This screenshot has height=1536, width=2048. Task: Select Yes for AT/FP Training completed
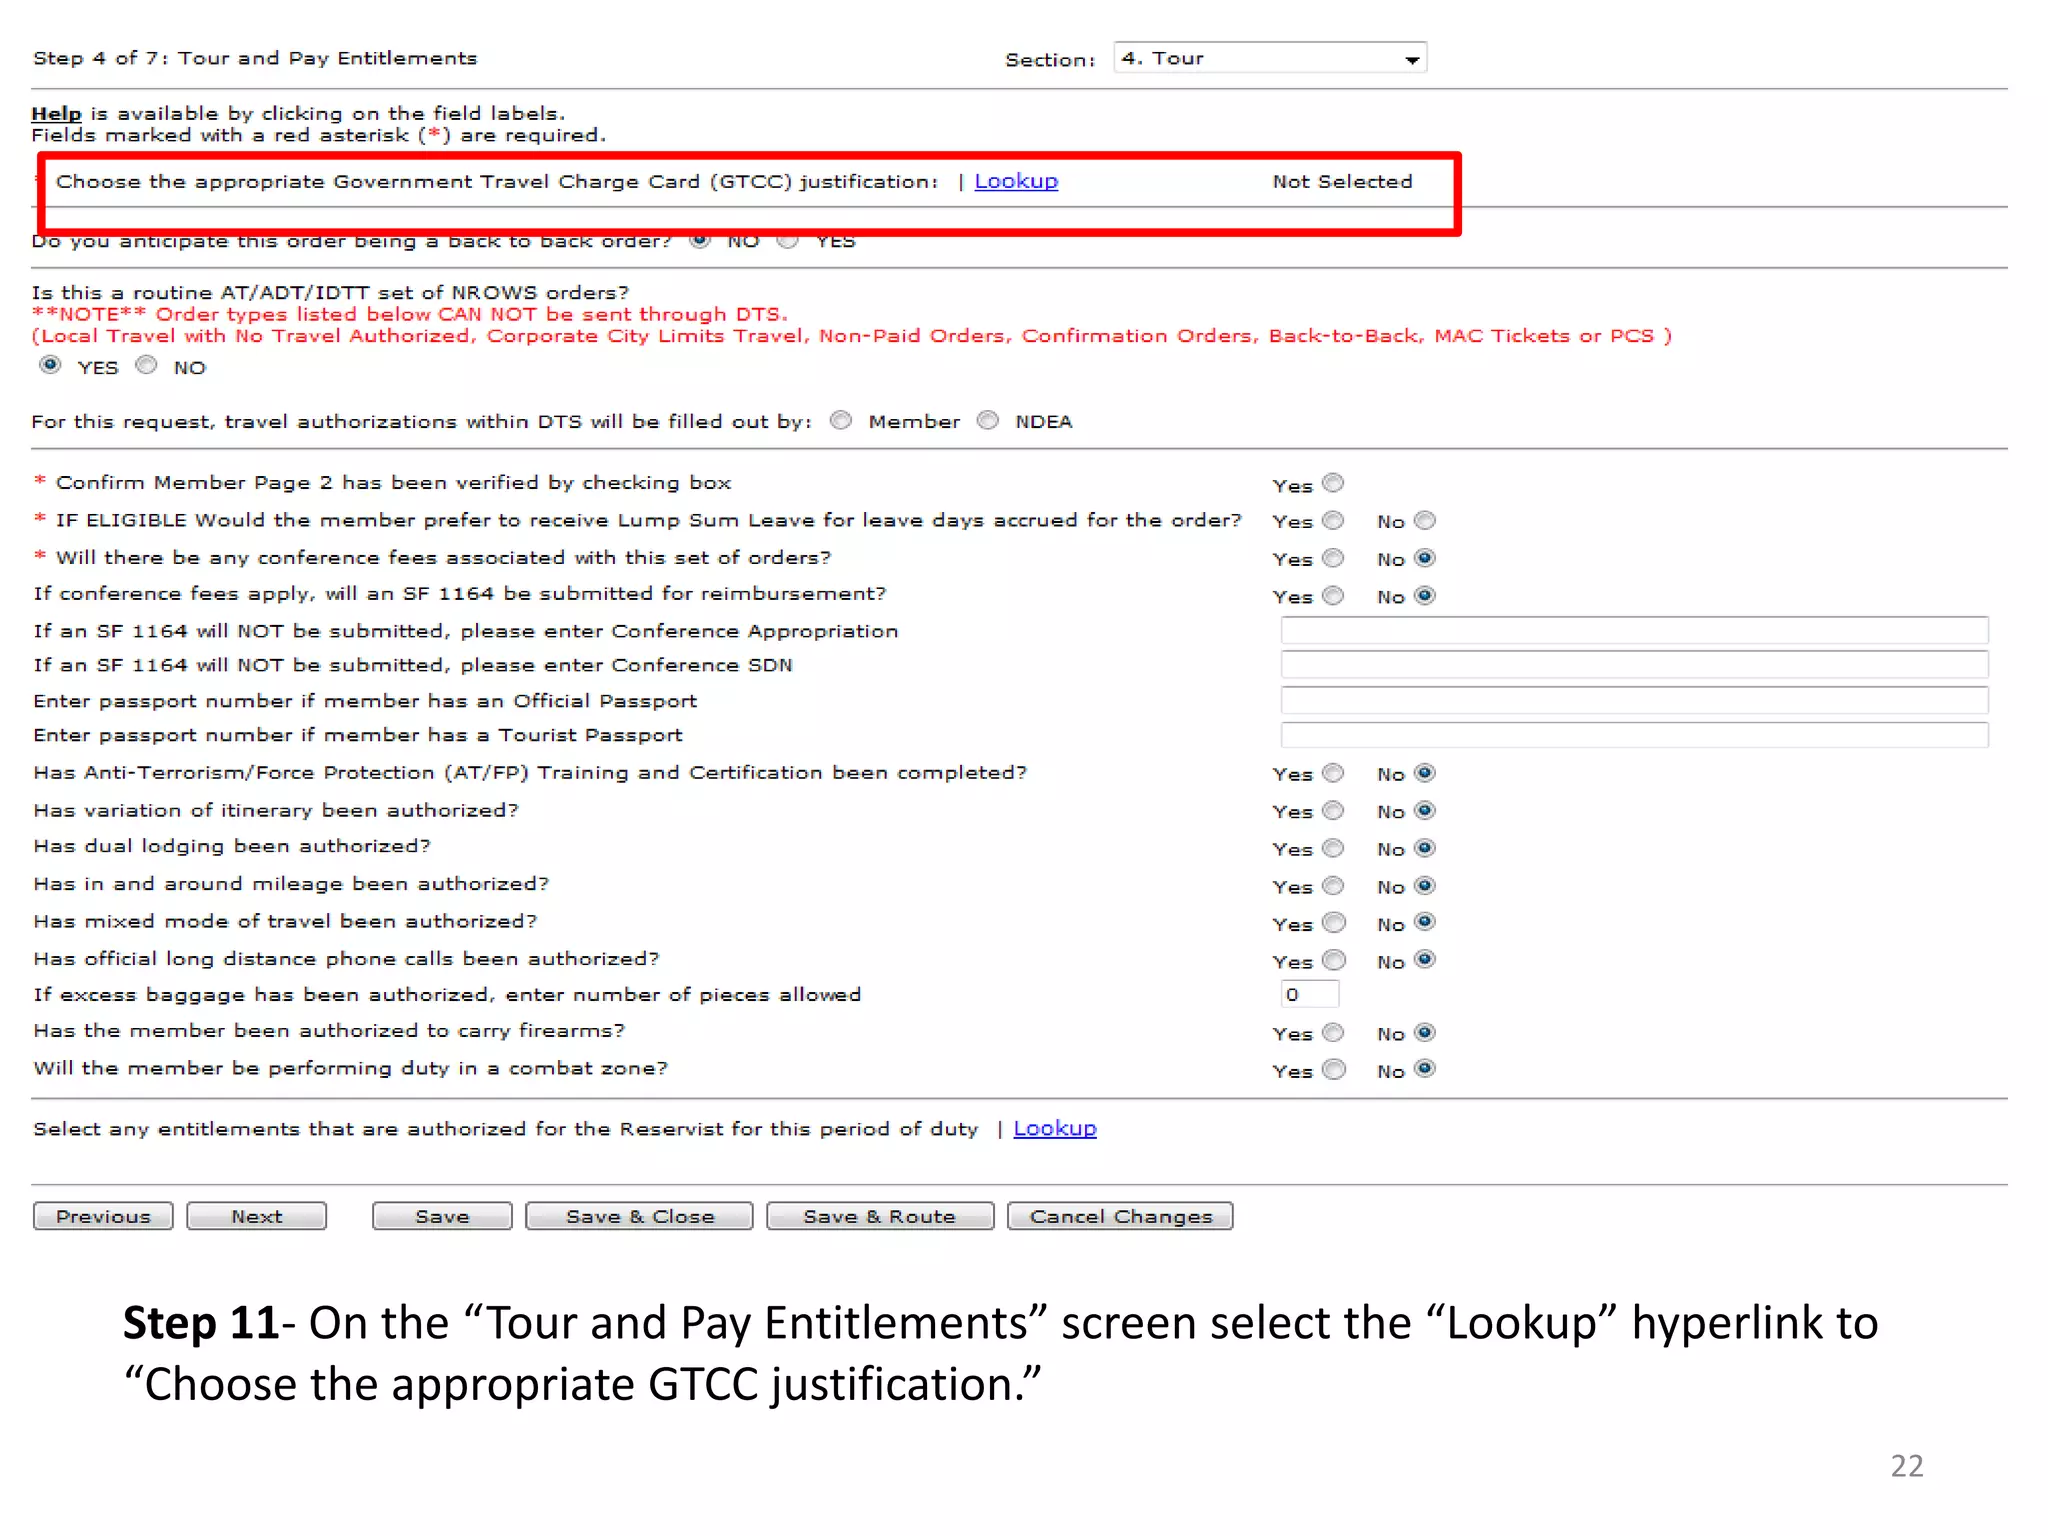pos(1333,773)
